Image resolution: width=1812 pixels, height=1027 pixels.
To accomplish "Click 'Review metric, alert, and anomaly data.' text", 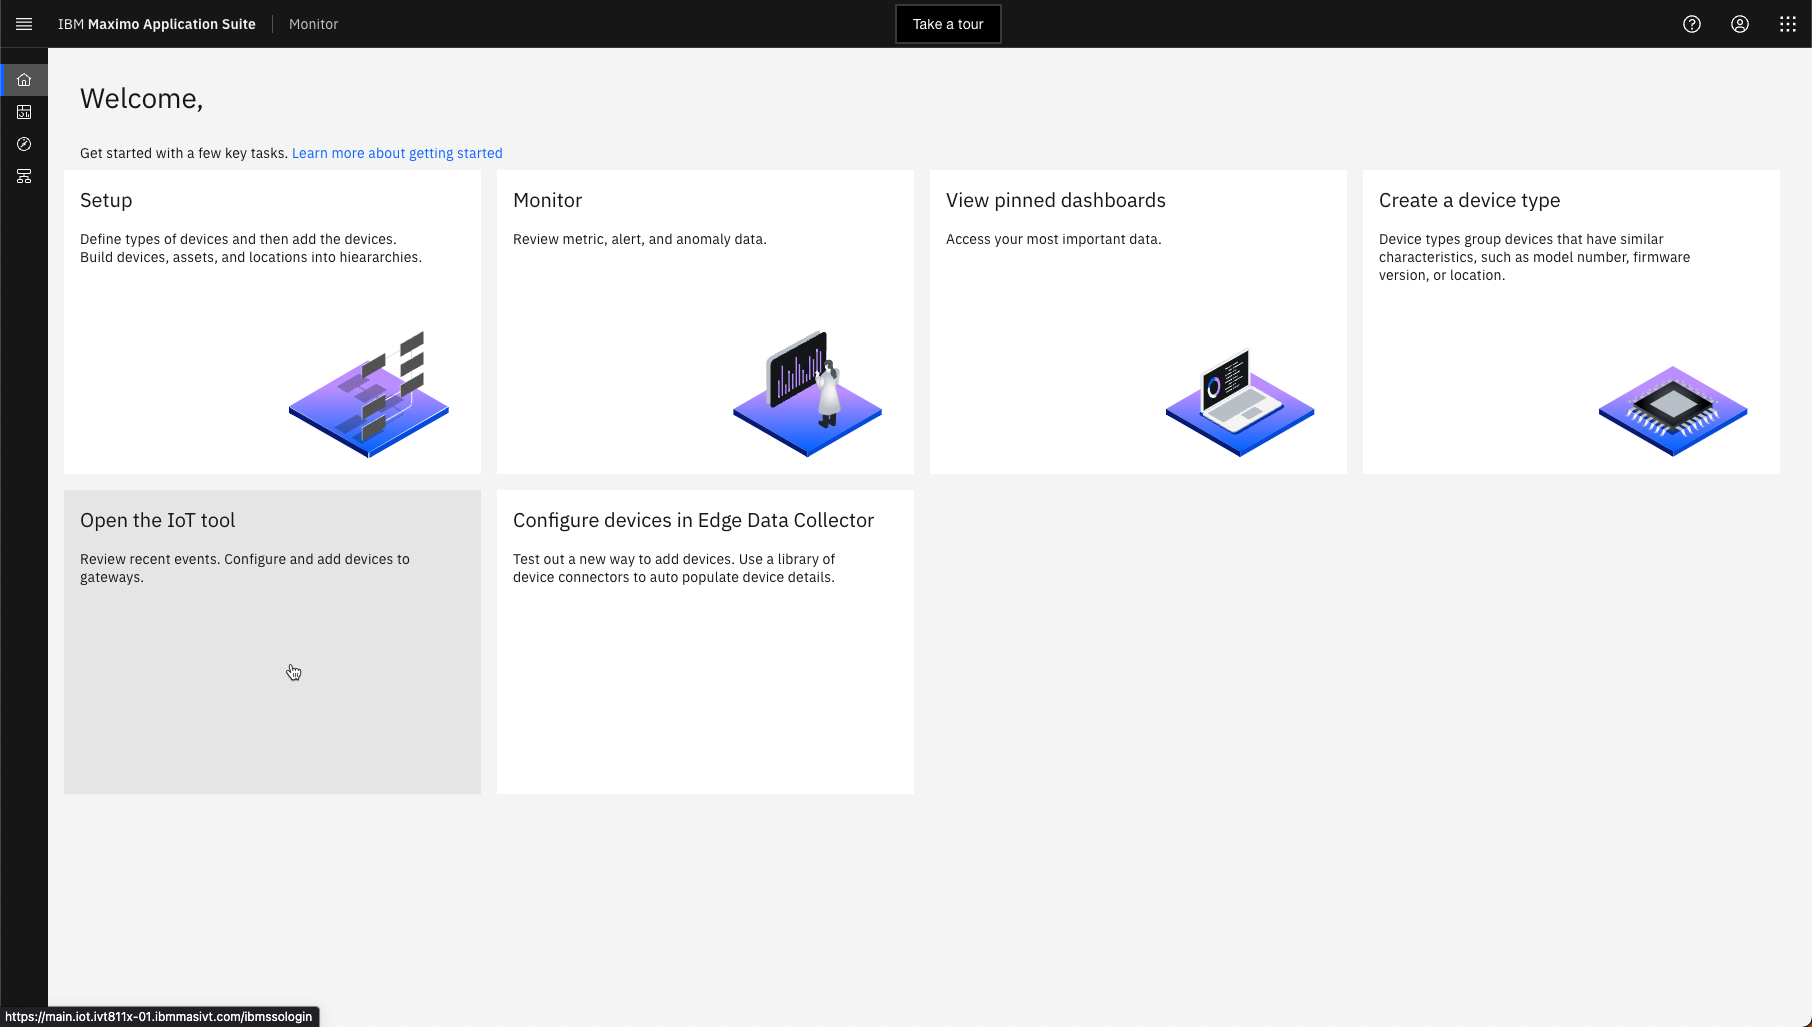I will (640, 239).
